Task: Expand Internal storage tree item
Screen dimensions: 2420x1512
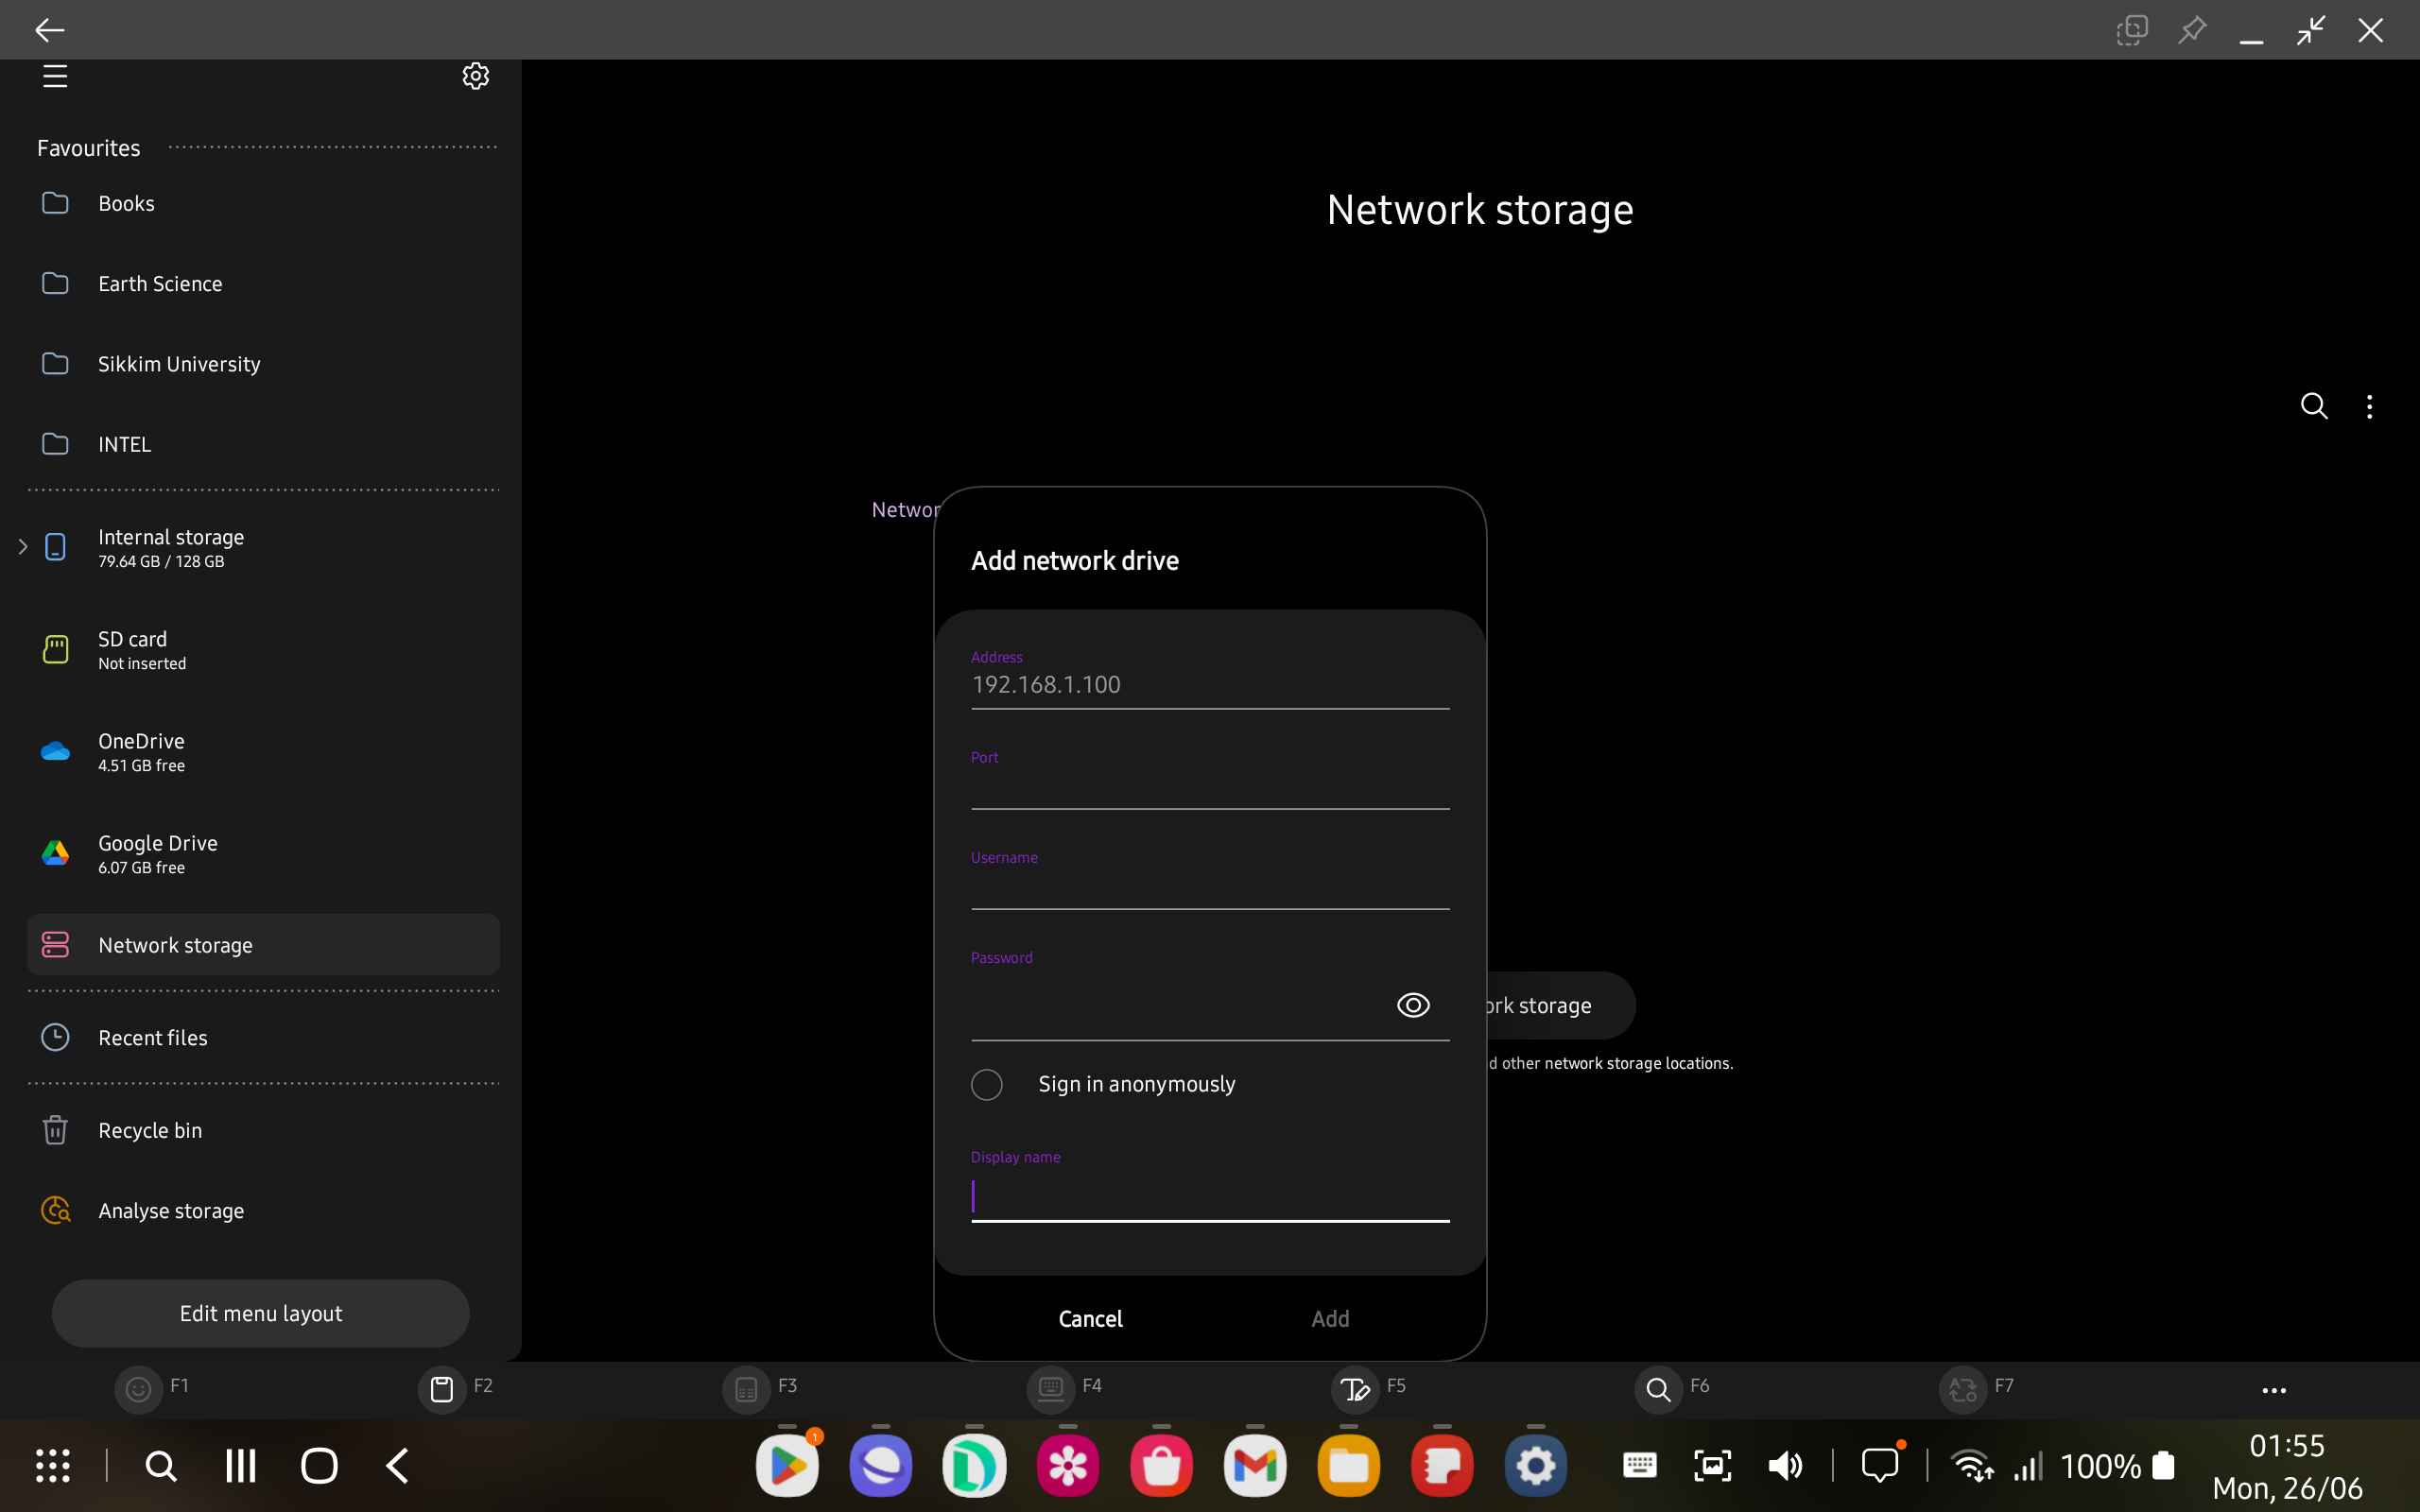Action: pos(25,547)
